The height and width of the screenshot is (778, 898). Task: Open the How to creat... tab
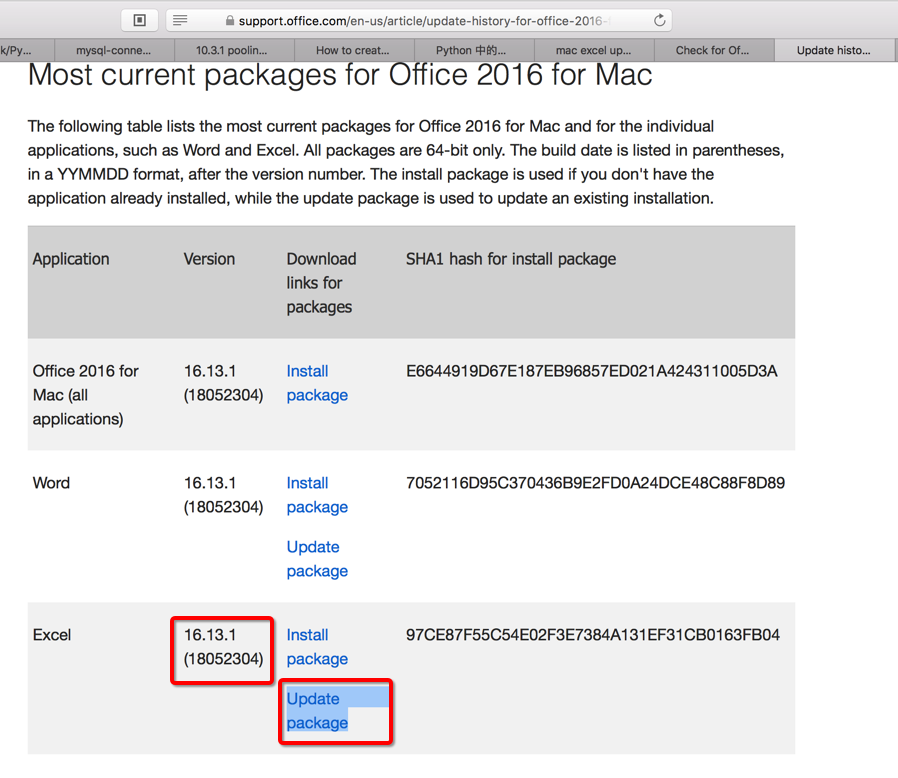[x=353, y=50]
